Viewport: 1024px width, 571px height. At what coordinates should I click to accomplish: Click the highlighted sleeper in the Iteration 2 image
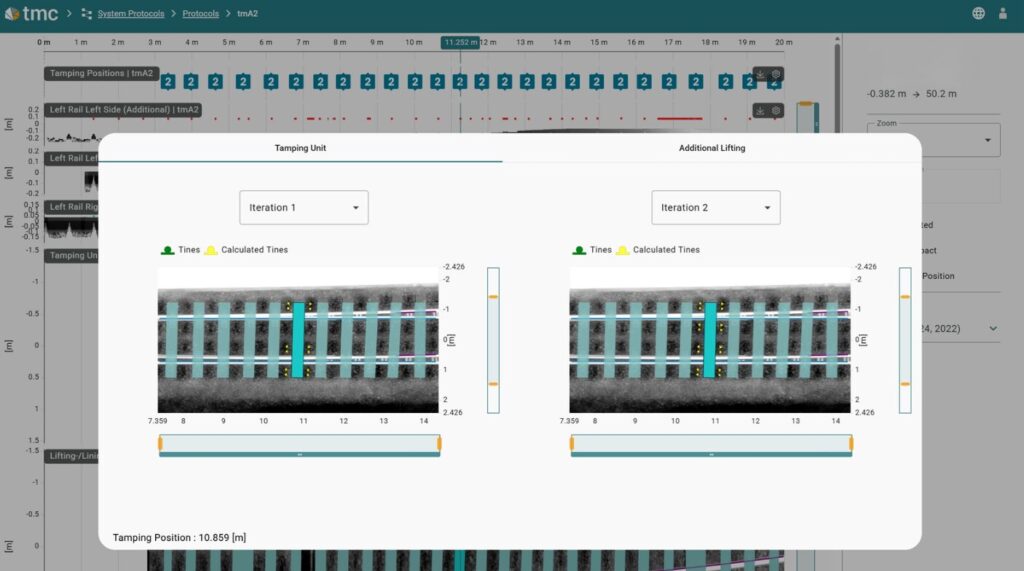tap(710, 340)
